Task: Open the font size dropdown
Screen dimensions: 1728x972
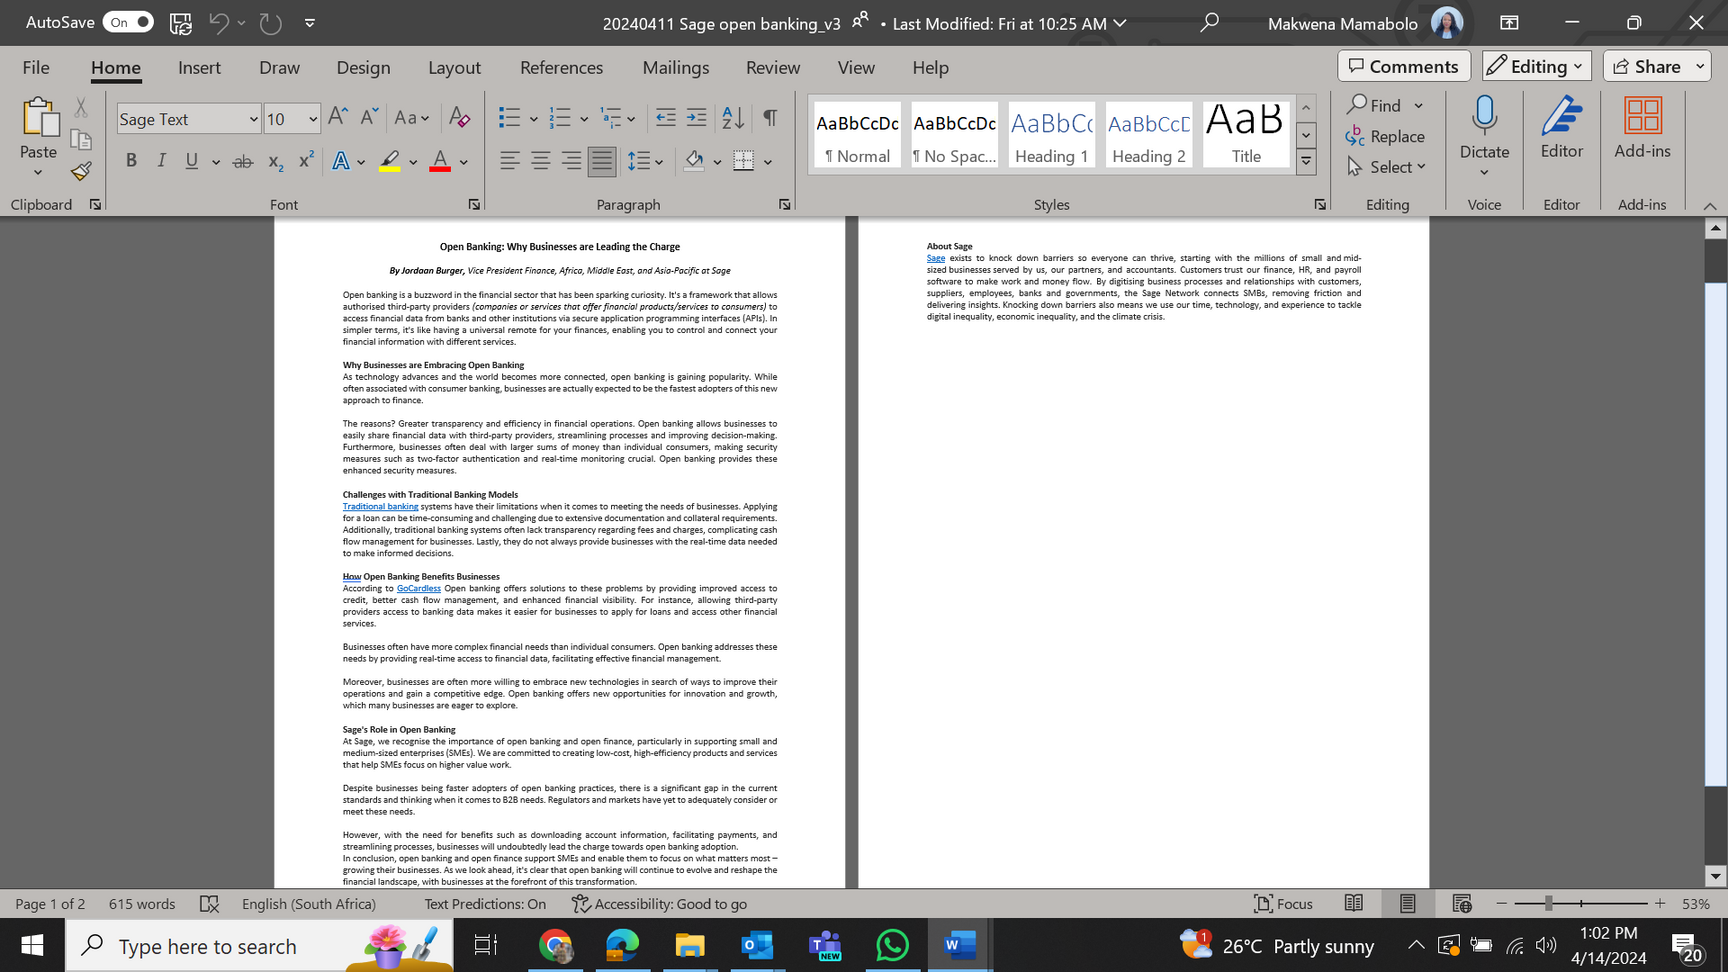Action: [x=313, y=119]
